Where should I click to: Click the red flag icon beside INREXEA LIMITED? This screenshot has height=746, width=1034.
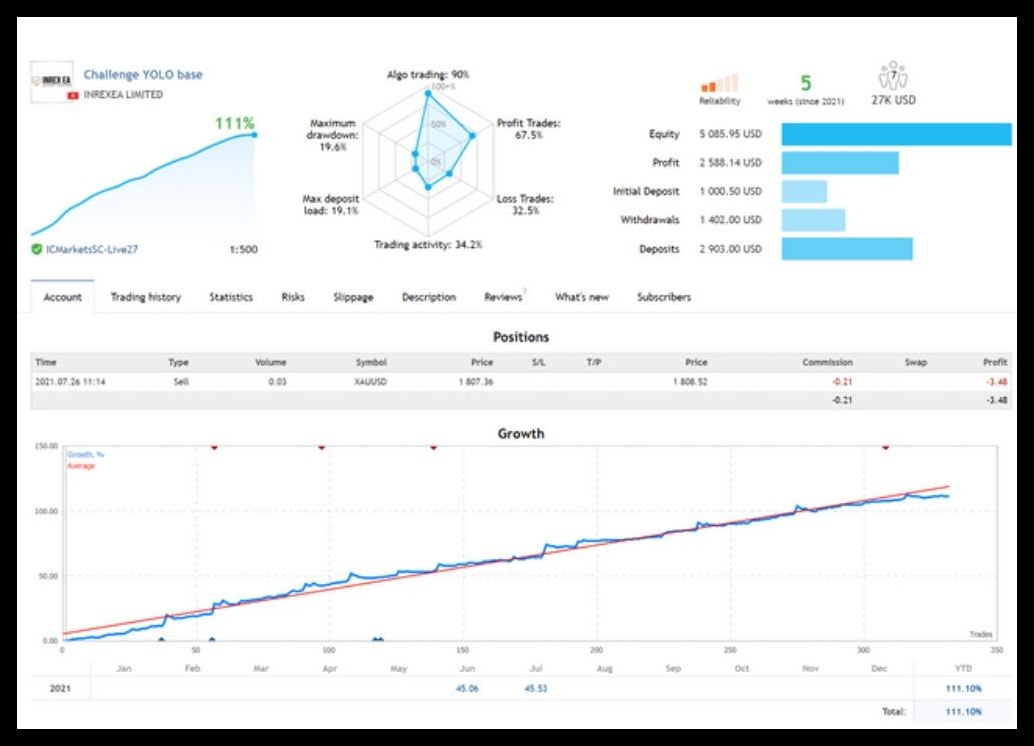[x=71, y=95]
